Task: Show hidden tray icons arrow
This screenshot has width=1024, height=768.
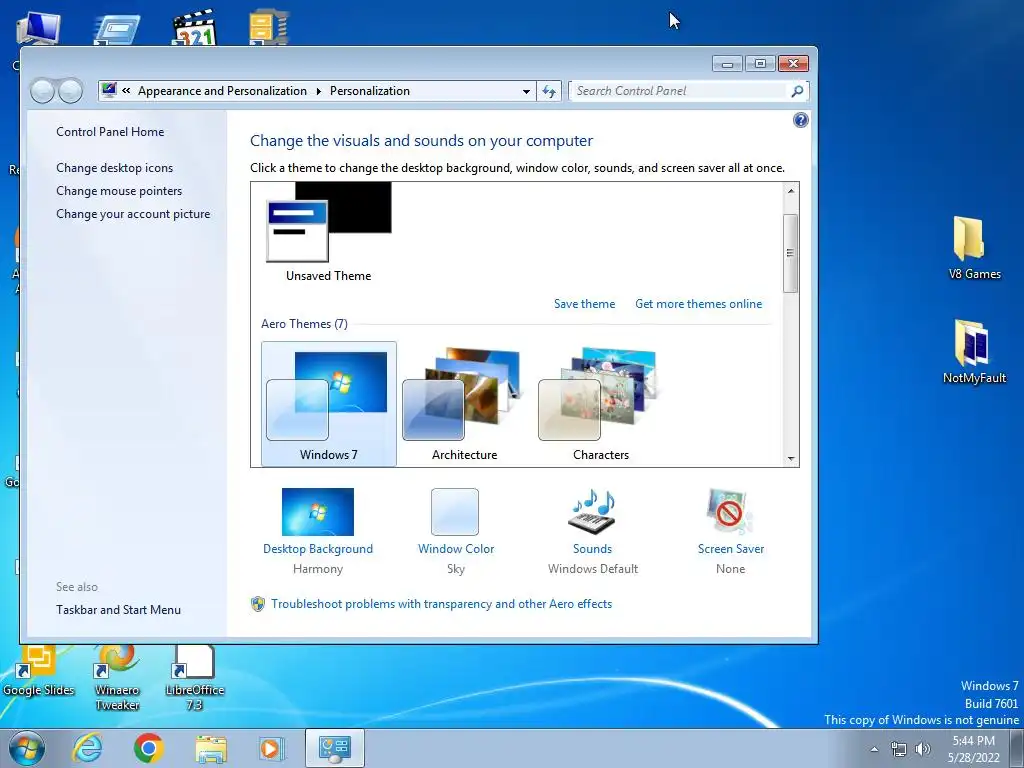Action: (874, 749)
